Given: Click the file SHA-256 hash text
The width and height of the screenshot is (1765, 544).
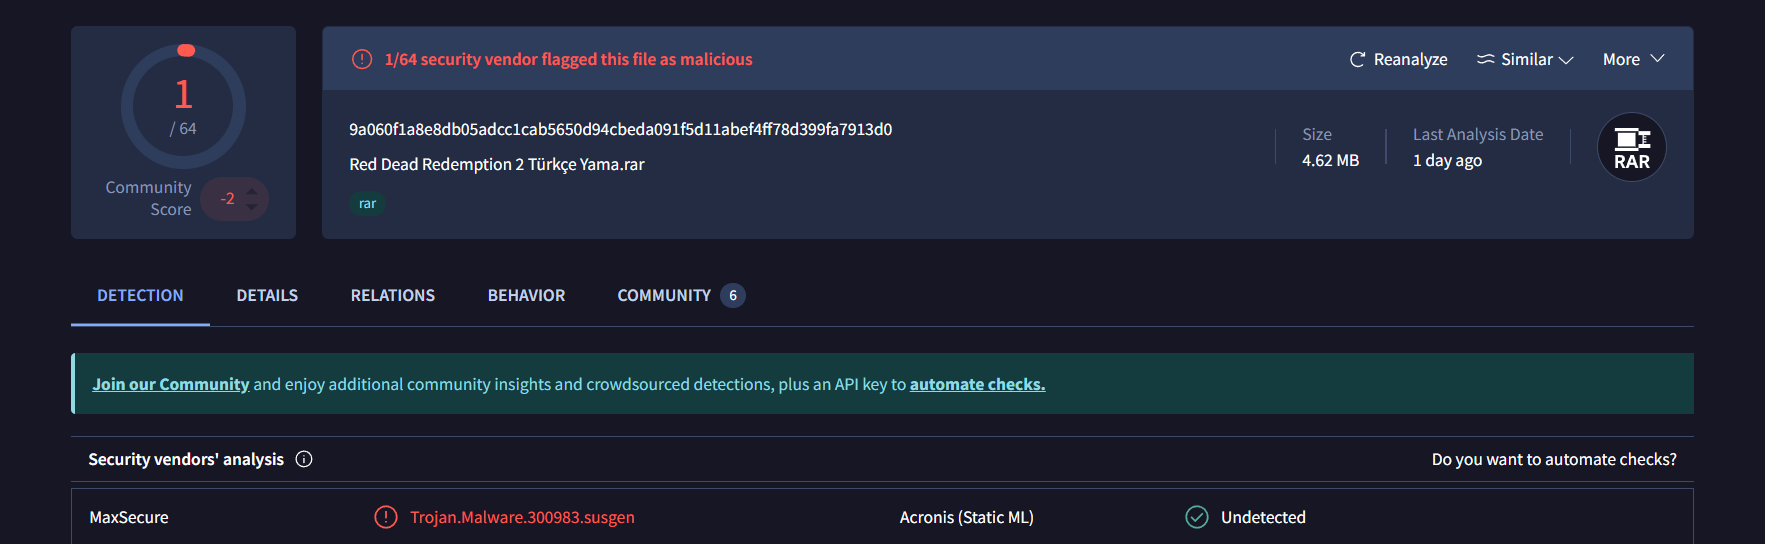Looking at the screenshot, I should click(x=620, y=130).
